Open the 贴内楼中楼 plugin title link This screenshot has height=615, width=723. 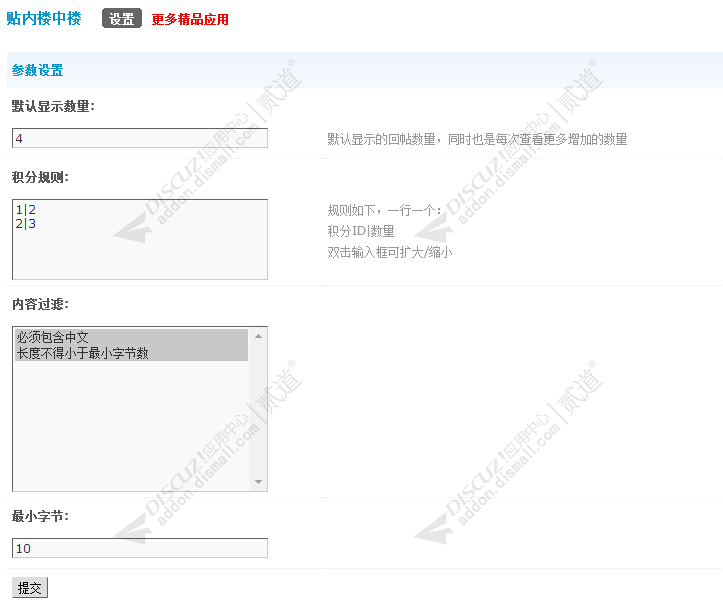[44, 18]
